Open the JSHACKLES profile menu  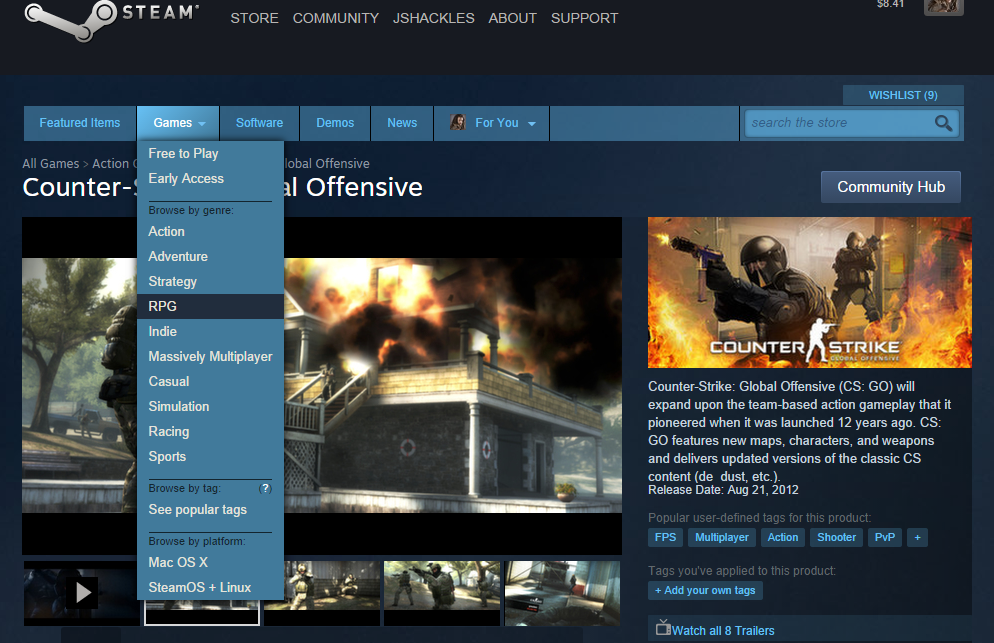(x=434, y=18)
